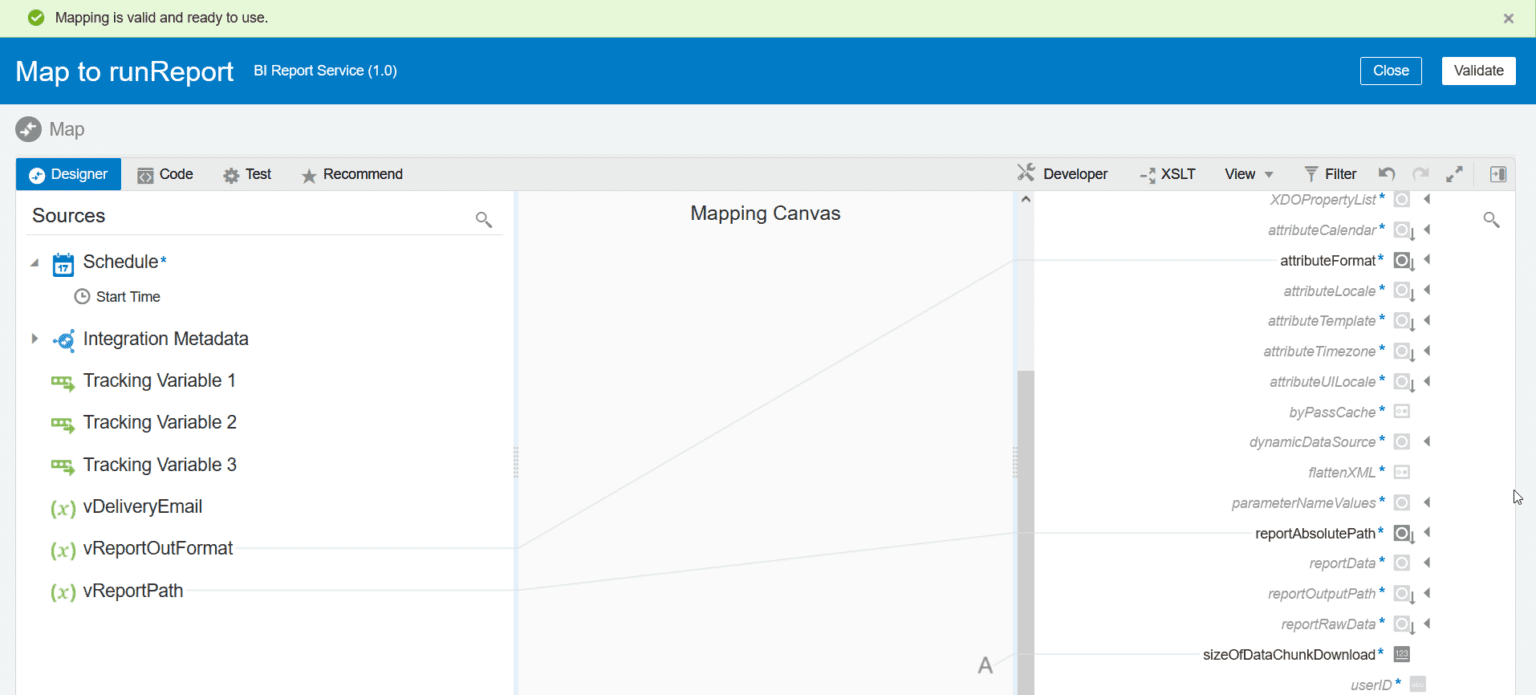Click the Schedule calendar icon
This screenshot has width=1536, height=695.
point(63,262)
